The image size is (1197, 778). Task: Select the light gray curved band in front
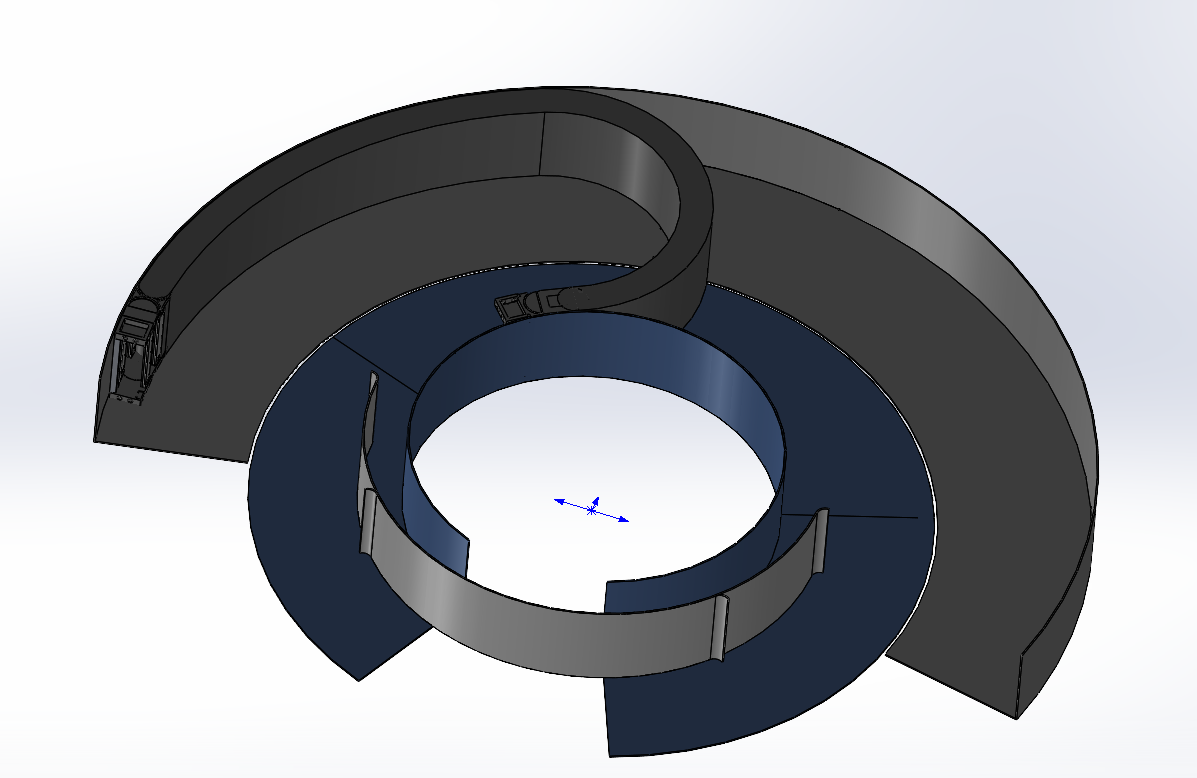[x=540, y=610]
